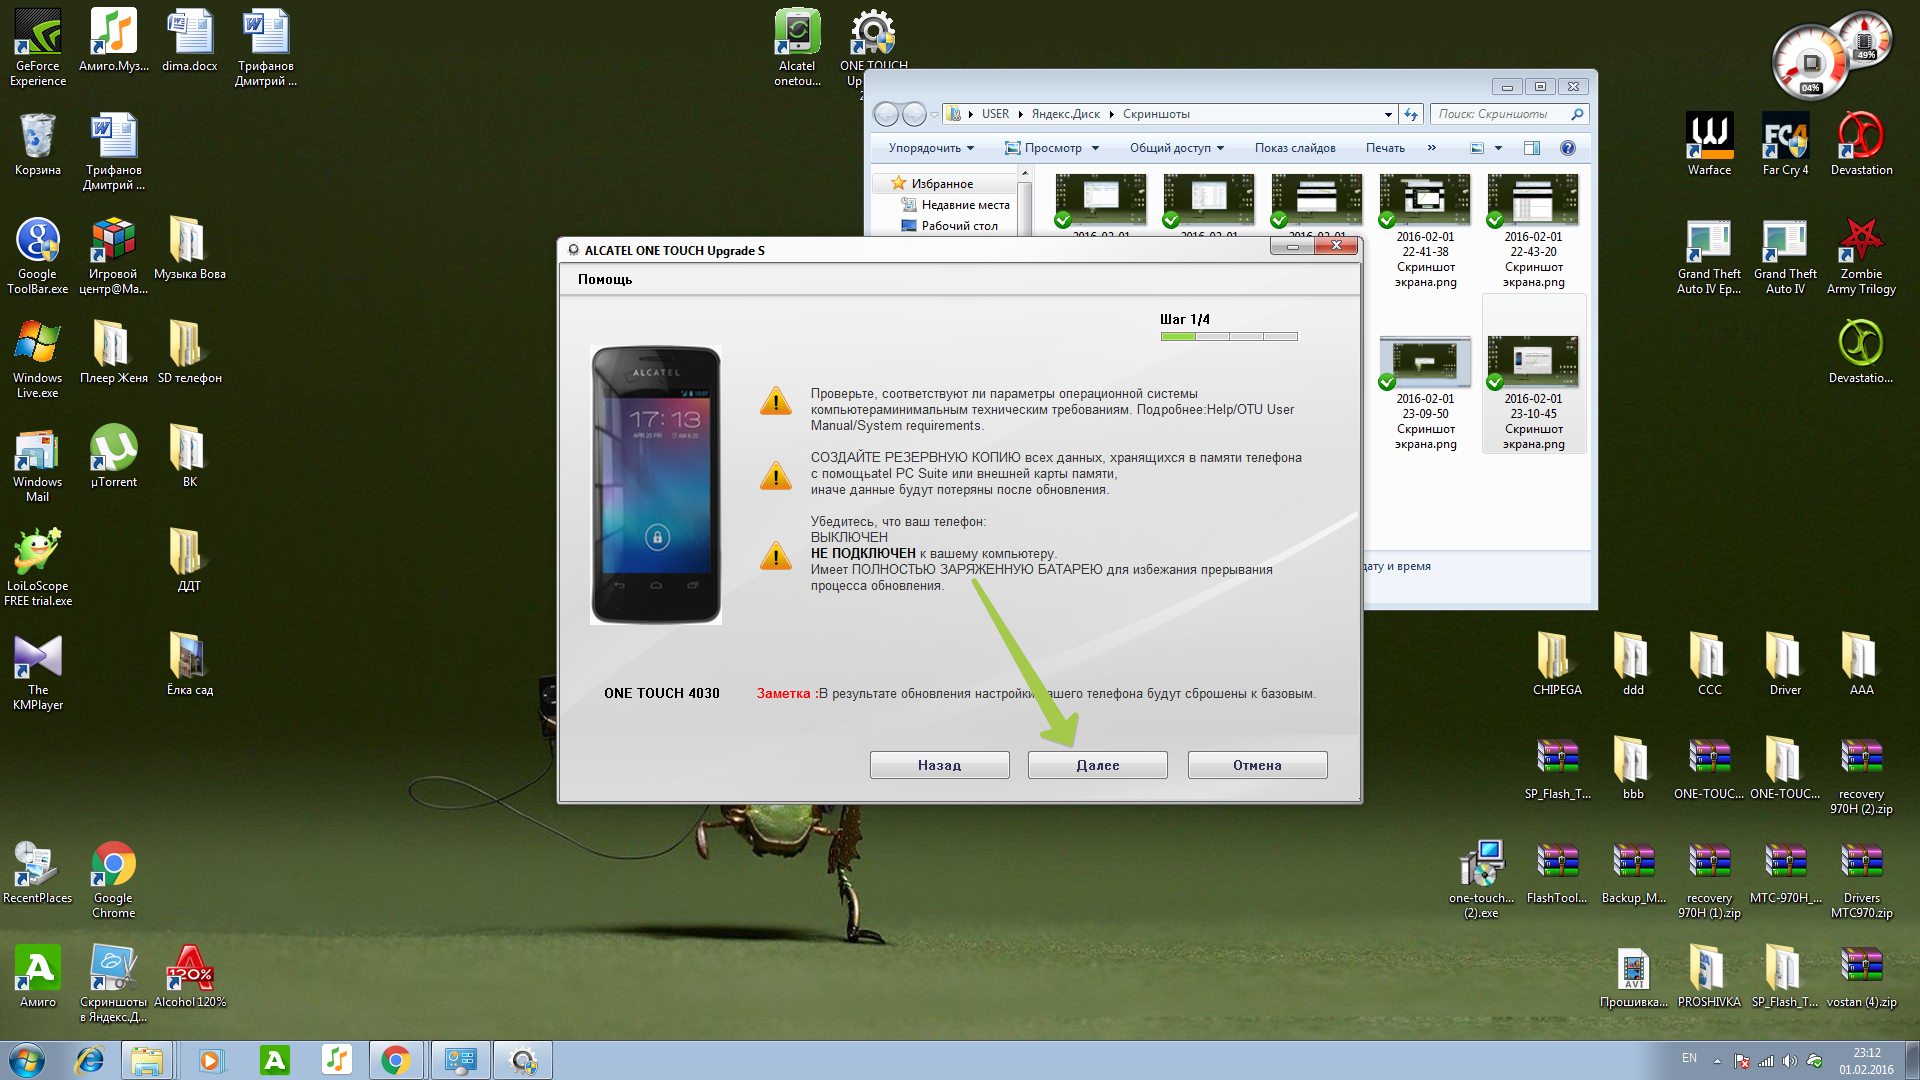Click the Назад button
The width and height of the screenshot is (1920, 1080).
pos(939,765)
